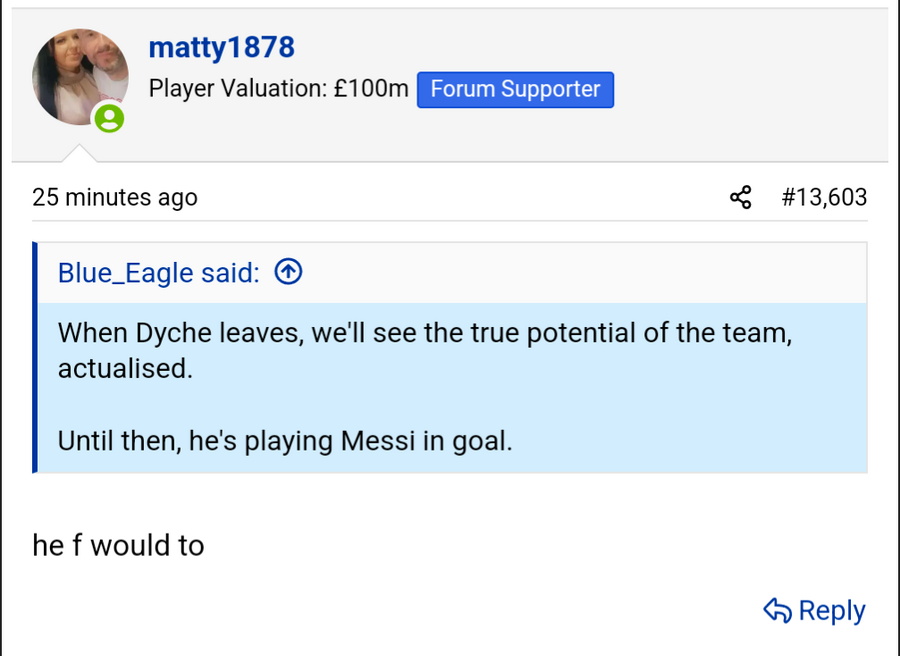The image size is (900, 656).
Task: Reply to matty1878's post
Action: 814,610
